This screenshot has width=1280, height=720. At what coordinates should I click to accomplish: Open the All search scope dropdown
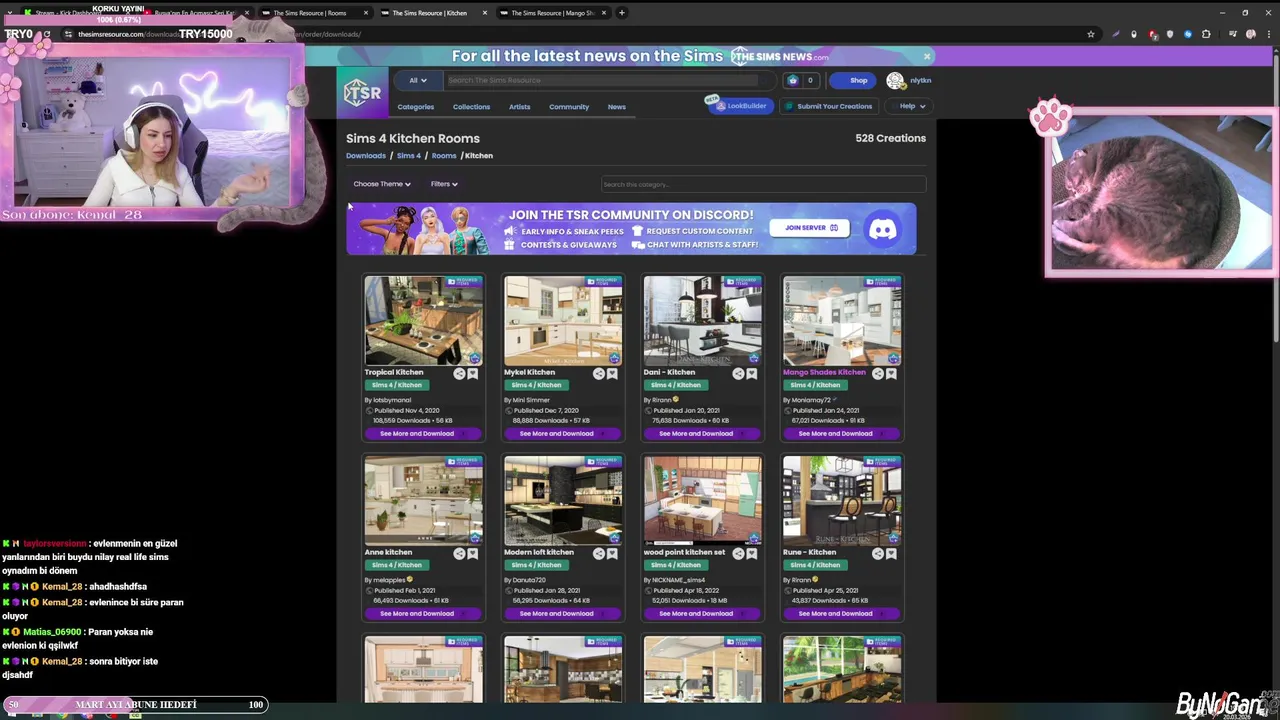(x=418, y=80)
